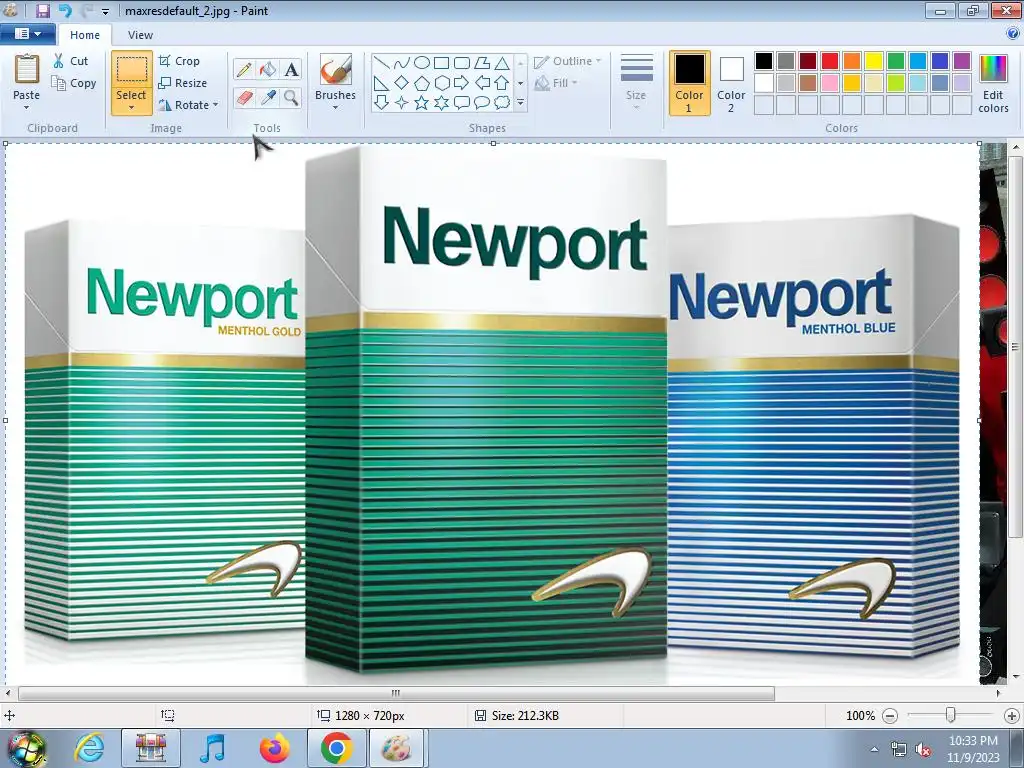Click the horizontal scrollbar thumb

[396, 693]
